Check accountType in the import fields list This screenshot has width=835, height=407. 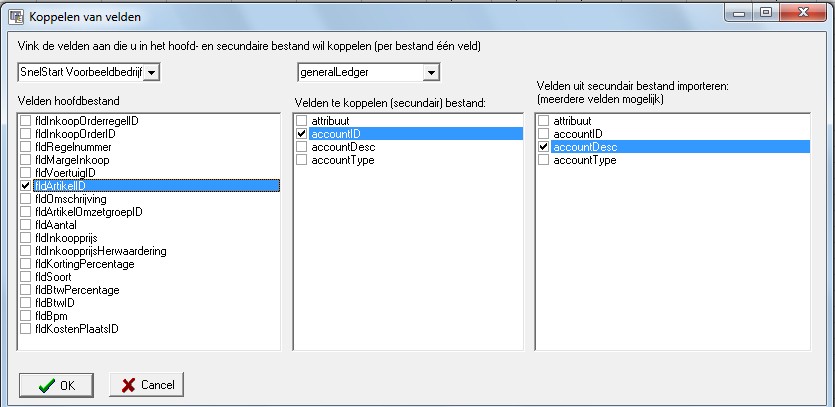(x=544, y=160)
